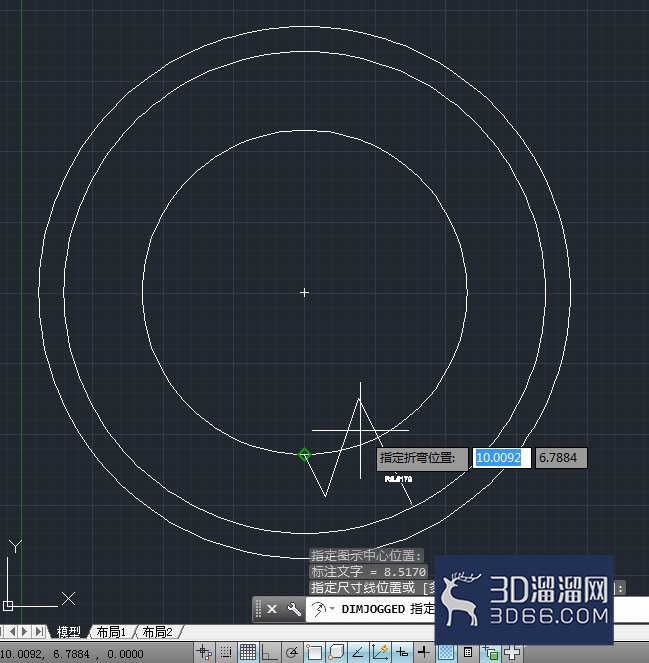Click dynamic input X field 10.0092
The image size is (649, 663).
(501, 458)
